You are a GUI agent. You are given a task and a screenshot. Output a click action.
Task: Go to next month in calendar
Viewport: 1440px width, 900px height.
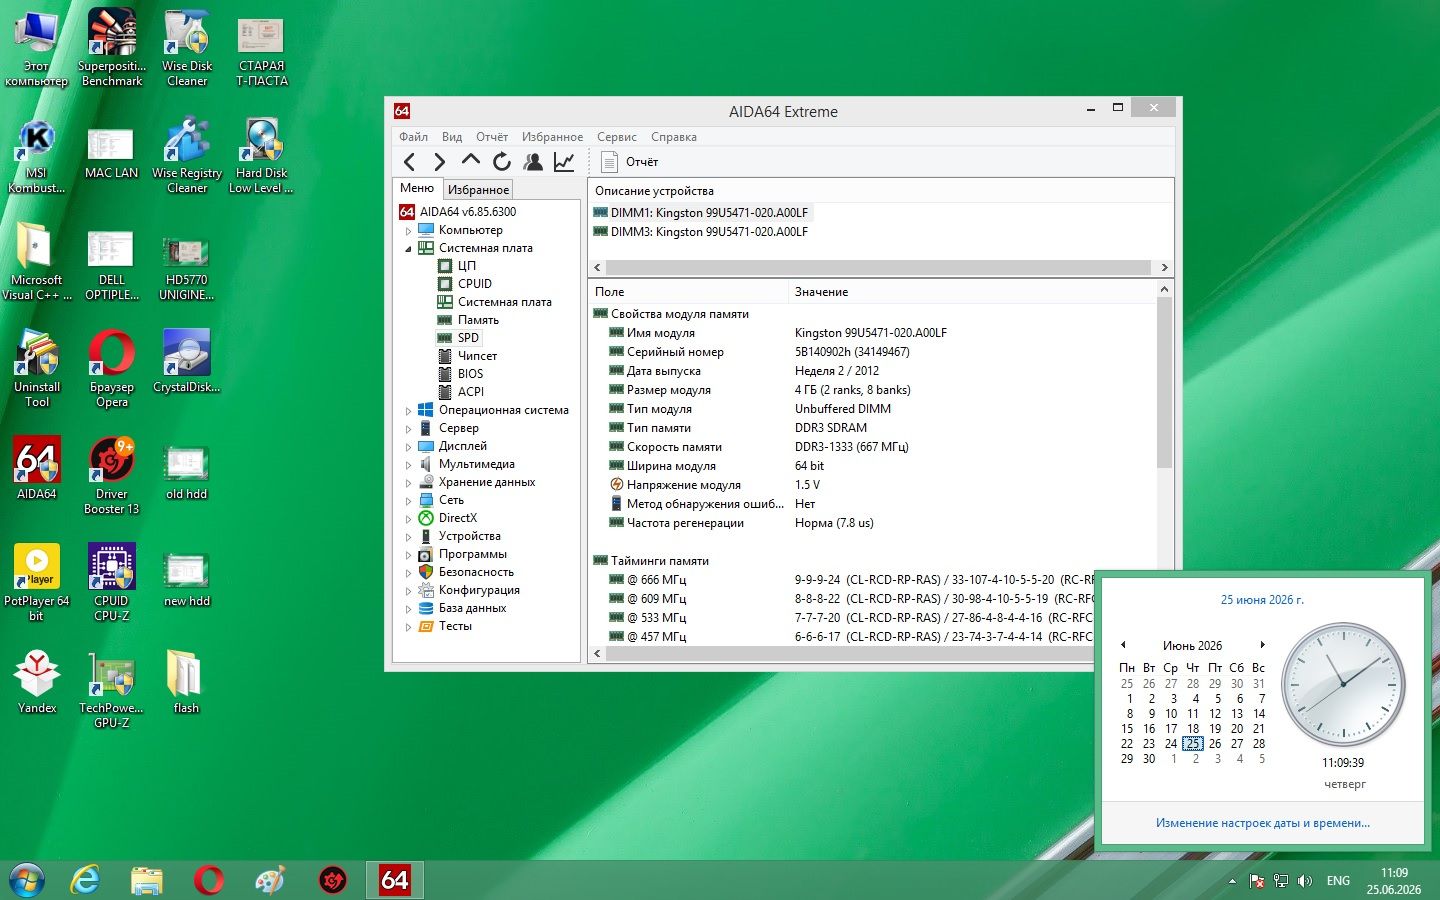tap(1262, 645)
